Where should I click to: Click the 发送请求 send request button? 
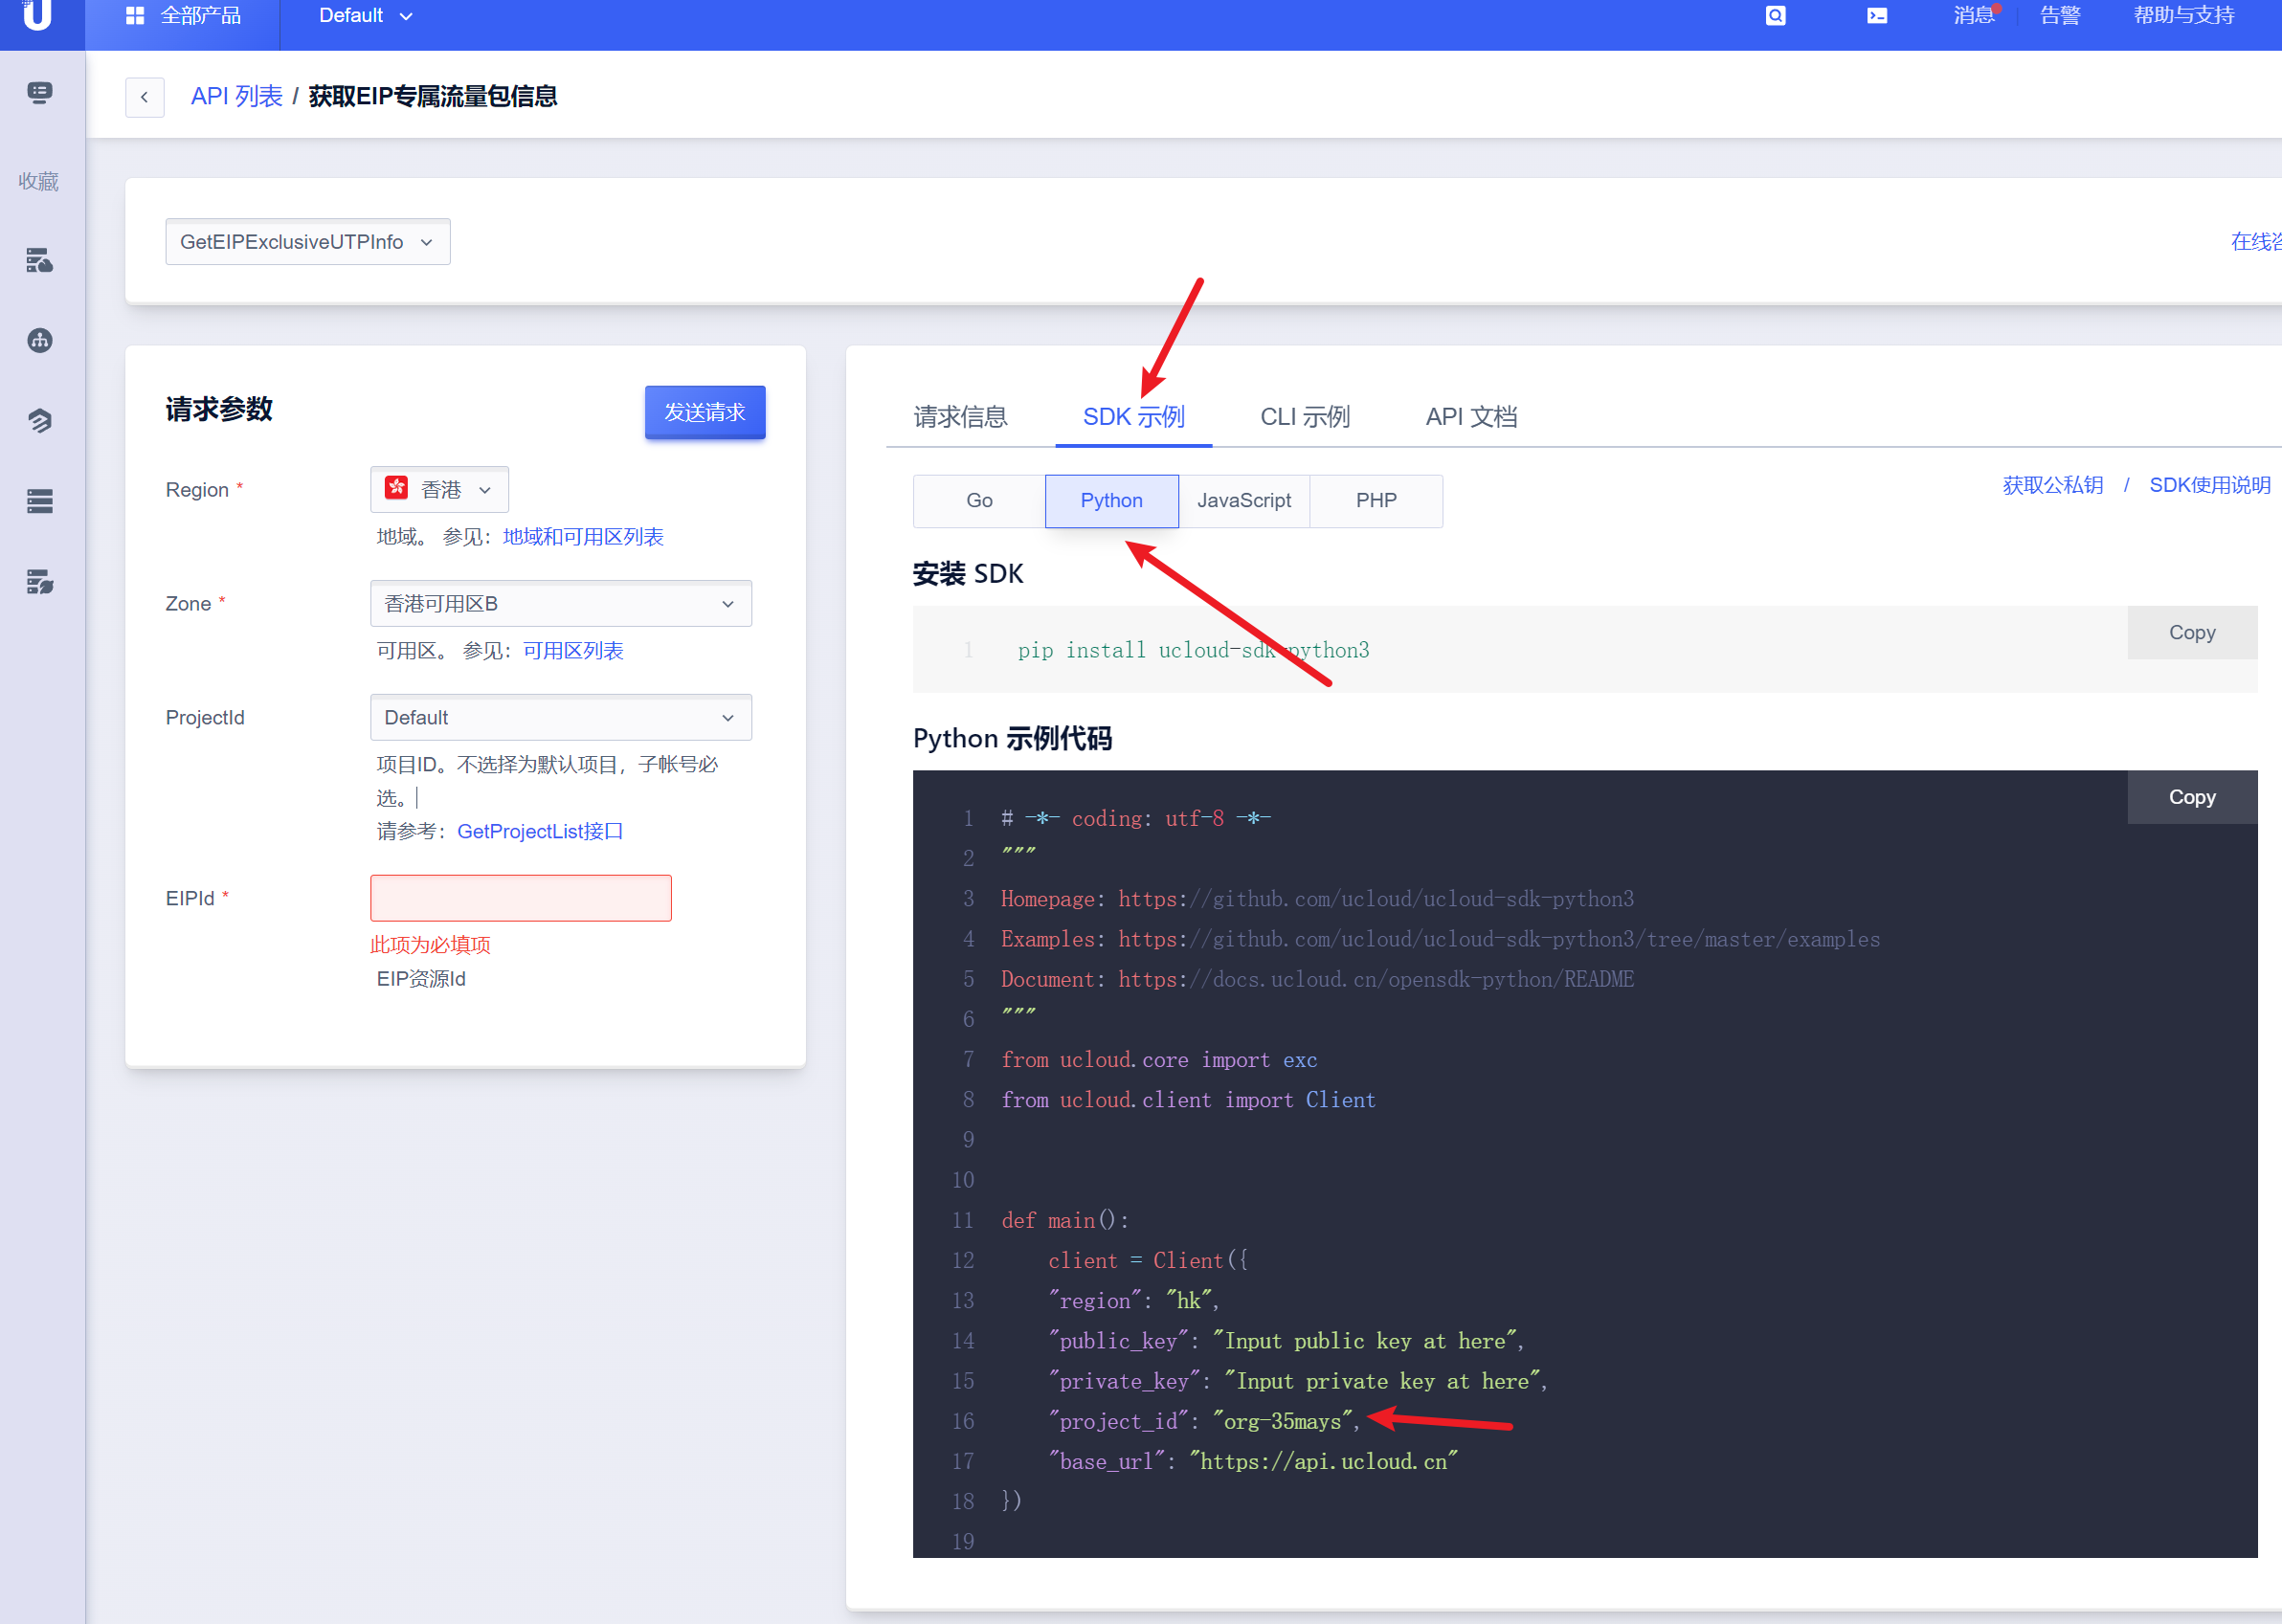pos(705,413)
